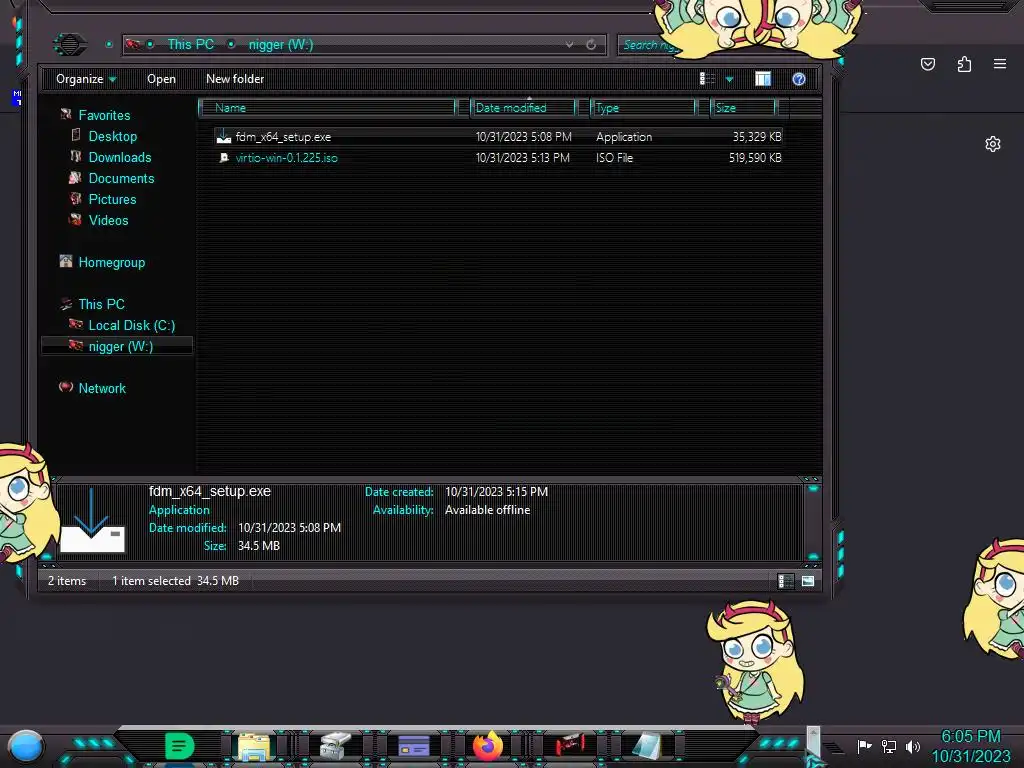Open Documents in the navigation pane
Image resolution: width=1024 pixels, height=768 pixels.
121,178
